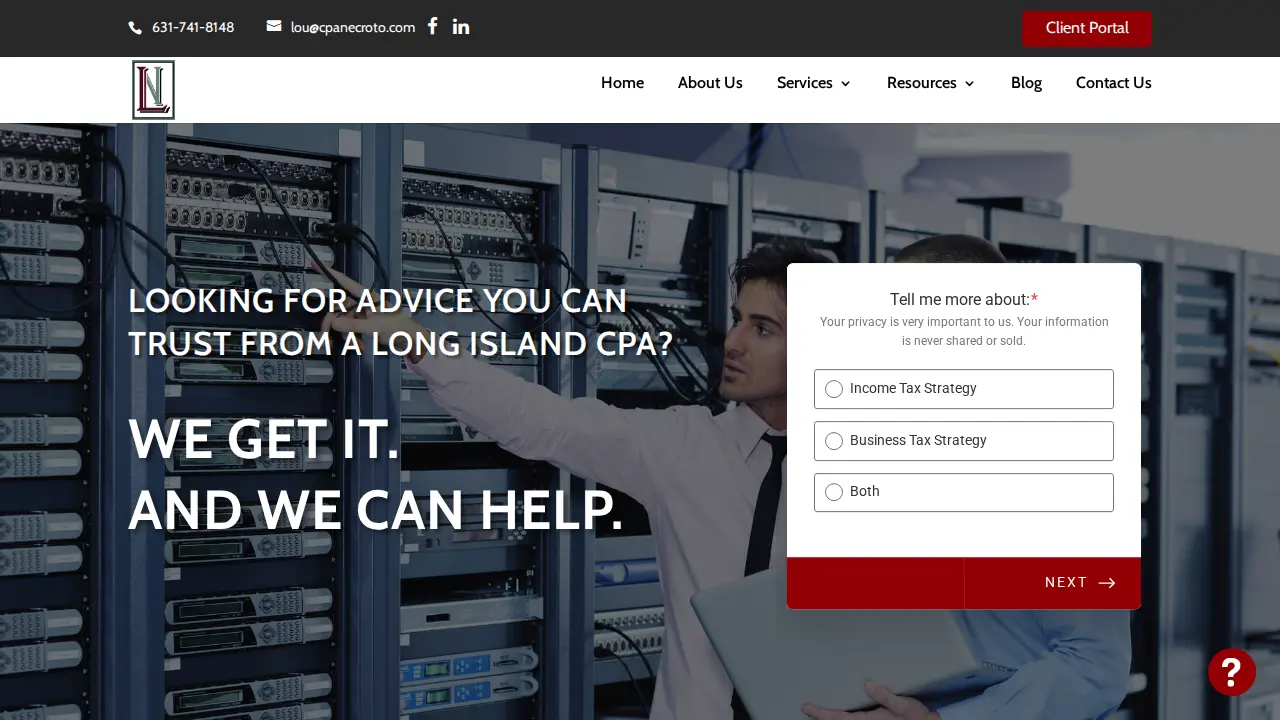1280x720 pixels.
Task: Click the lou@cpanecroto.com email link
Action: pos(353,28)
